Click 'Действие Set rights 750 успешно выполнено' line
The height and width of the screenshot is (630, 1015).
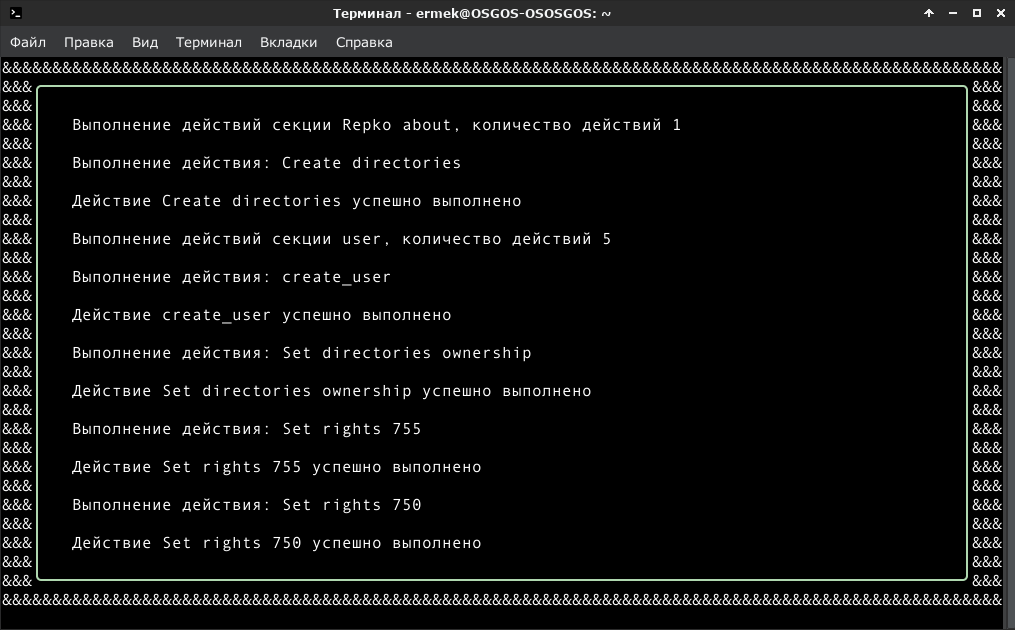tap(276, 543)
